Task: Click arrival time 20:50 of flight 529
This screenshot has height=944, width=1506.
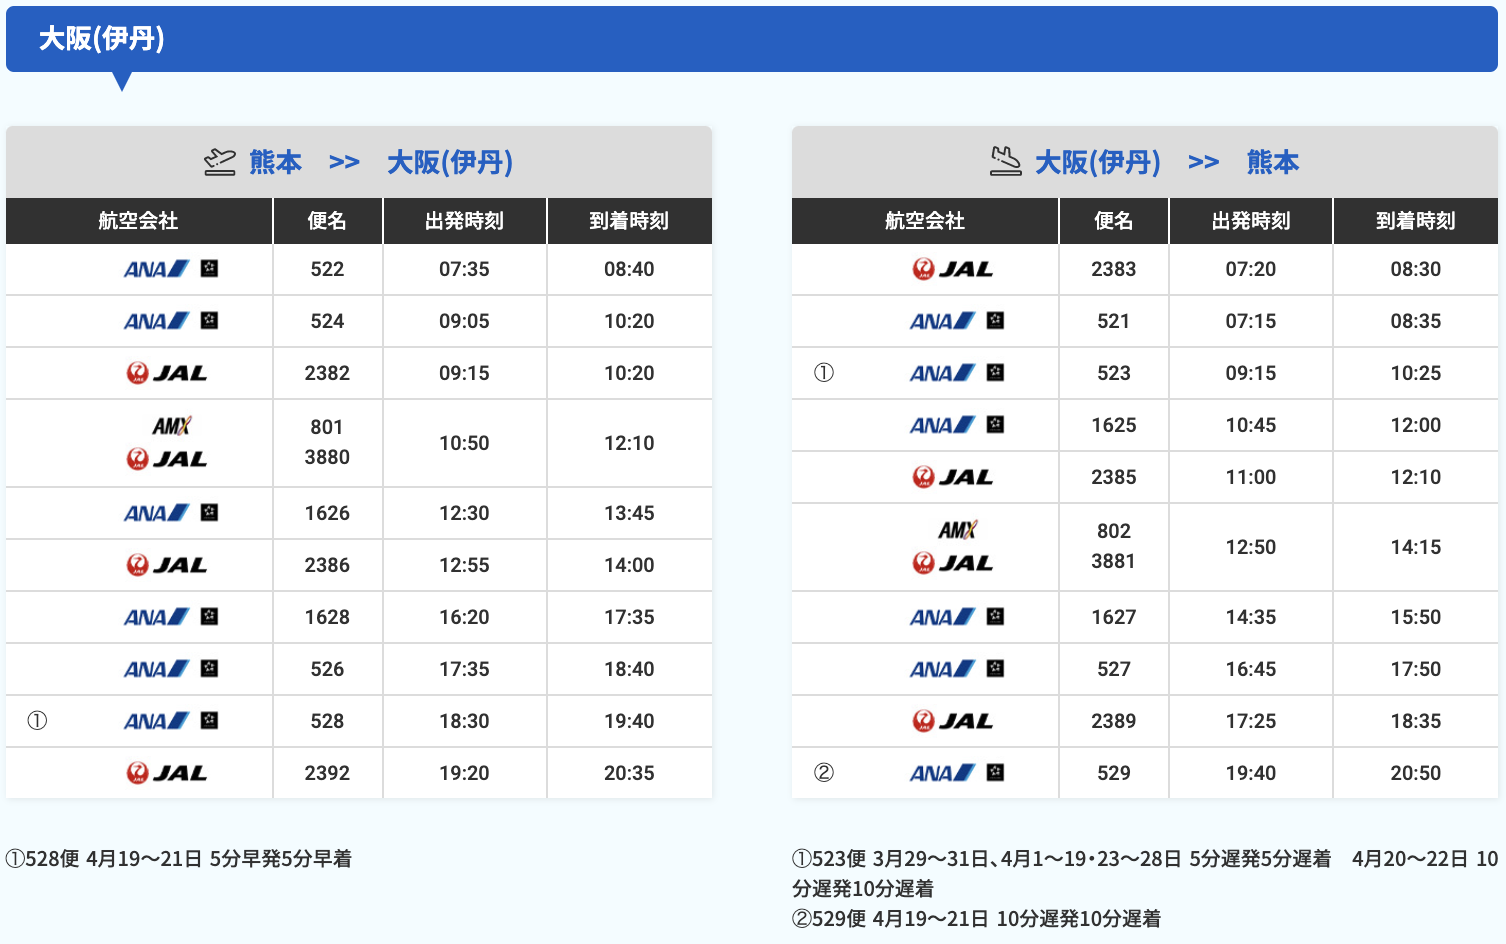Action: (x=1416, y=773)
